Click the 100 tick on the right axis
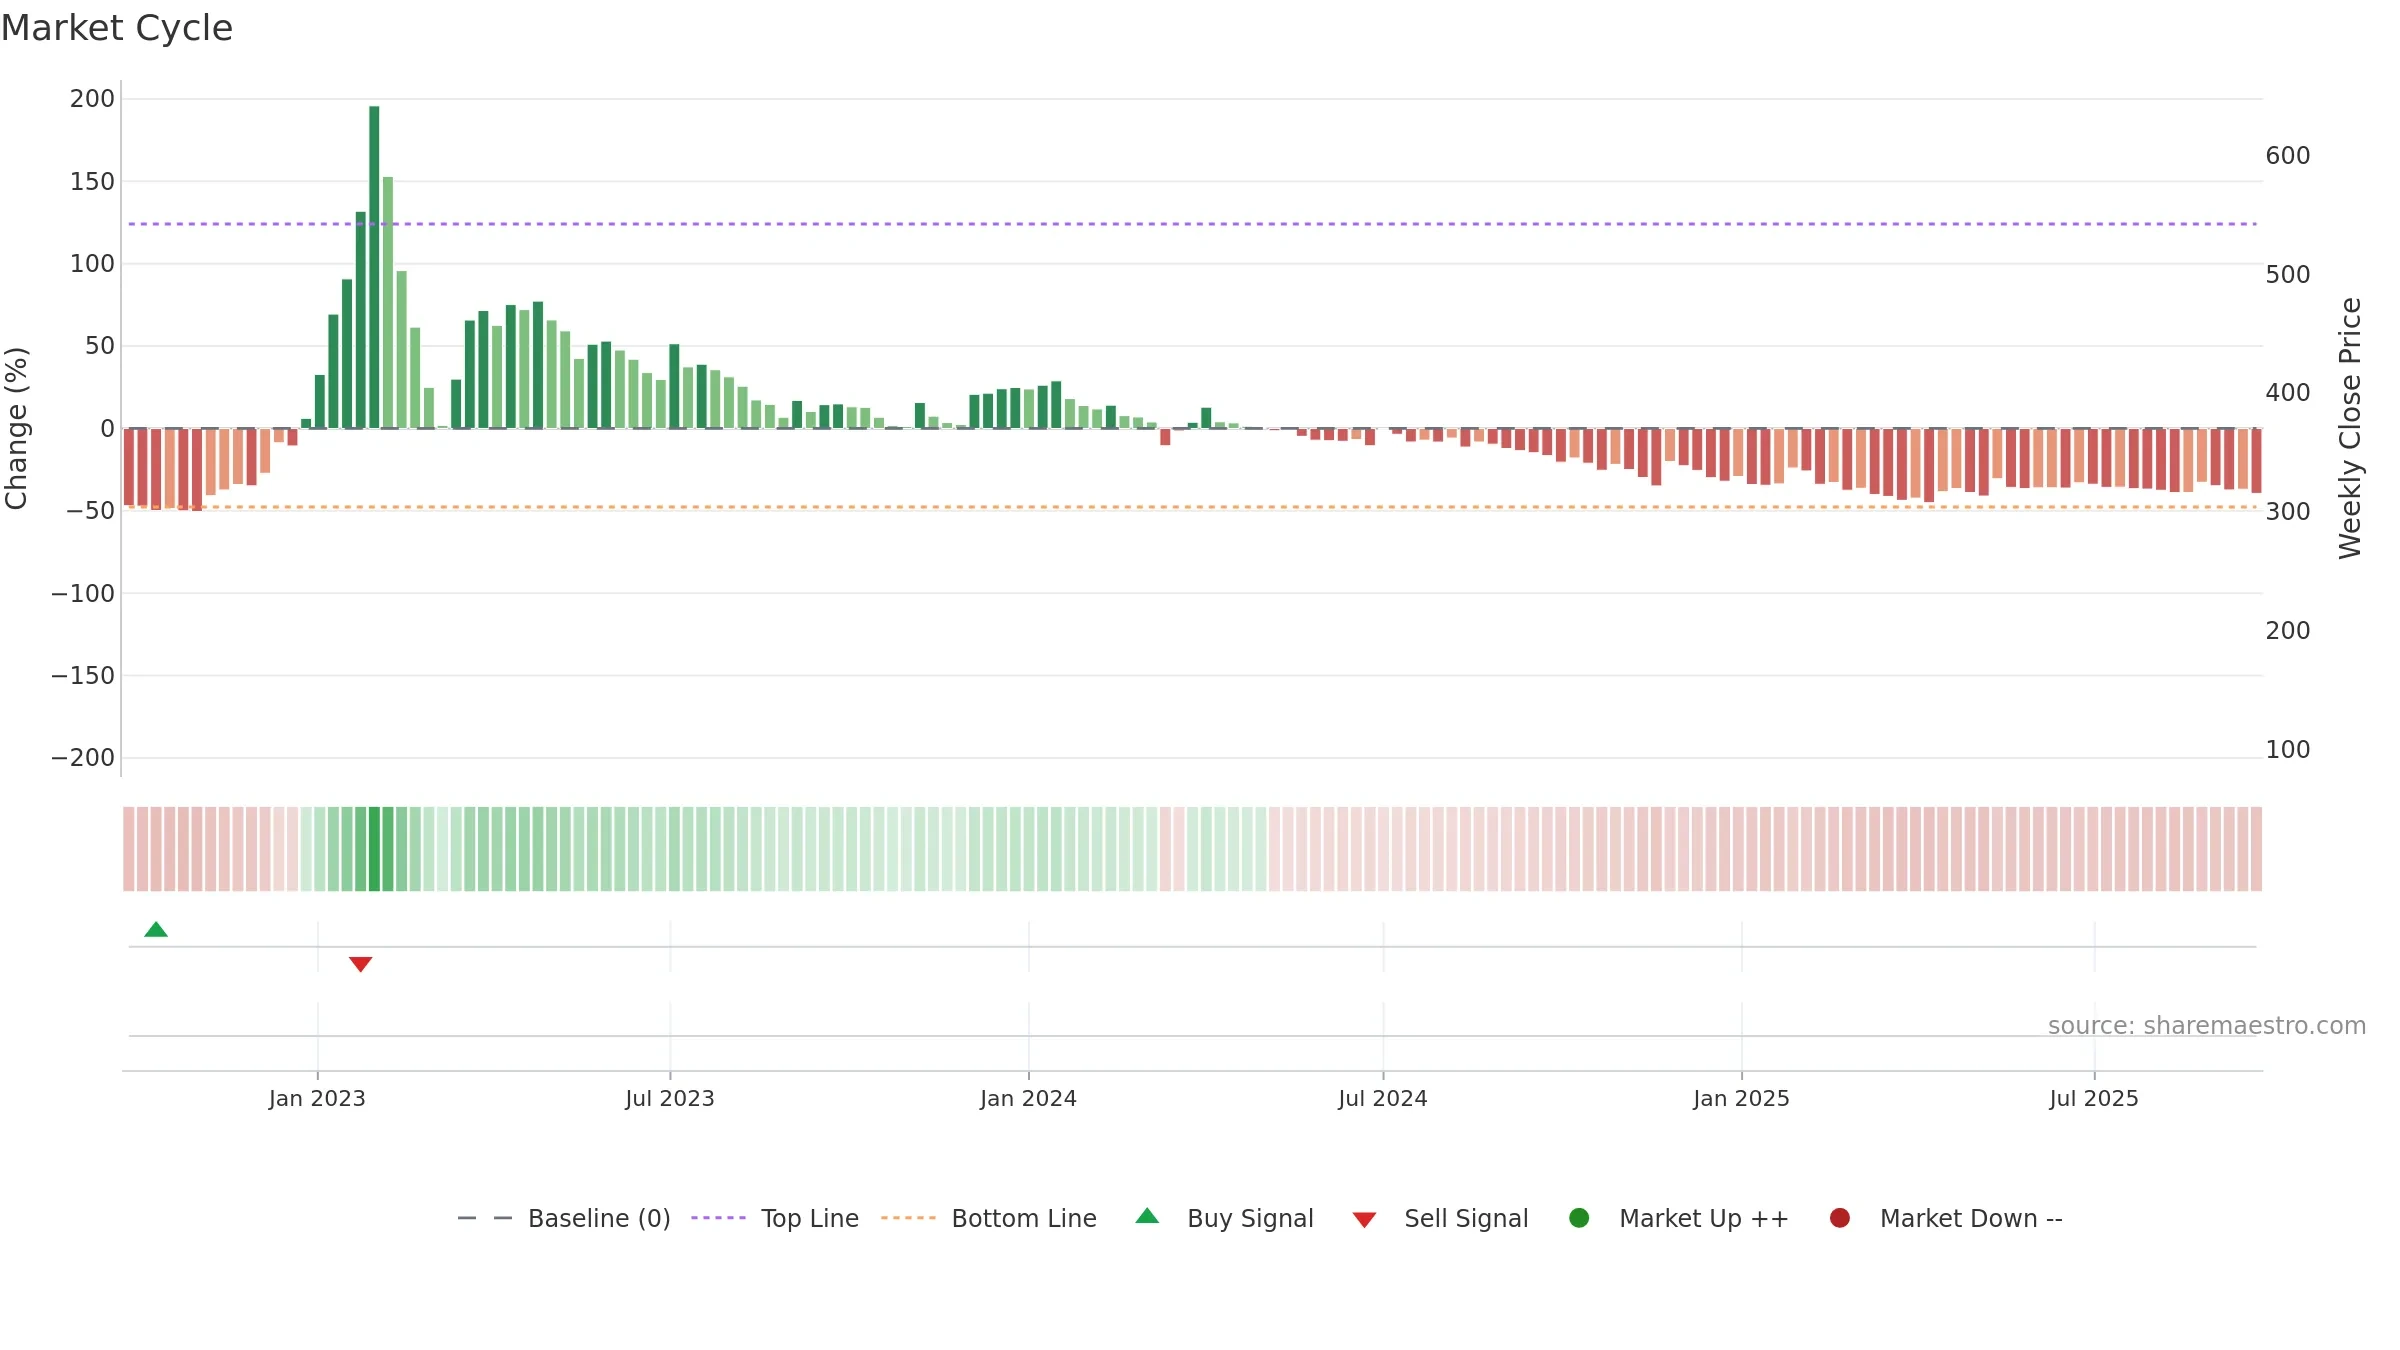Image resolution: width=2400 pixels, height=1350 pixels. [x=2288, y=750]
